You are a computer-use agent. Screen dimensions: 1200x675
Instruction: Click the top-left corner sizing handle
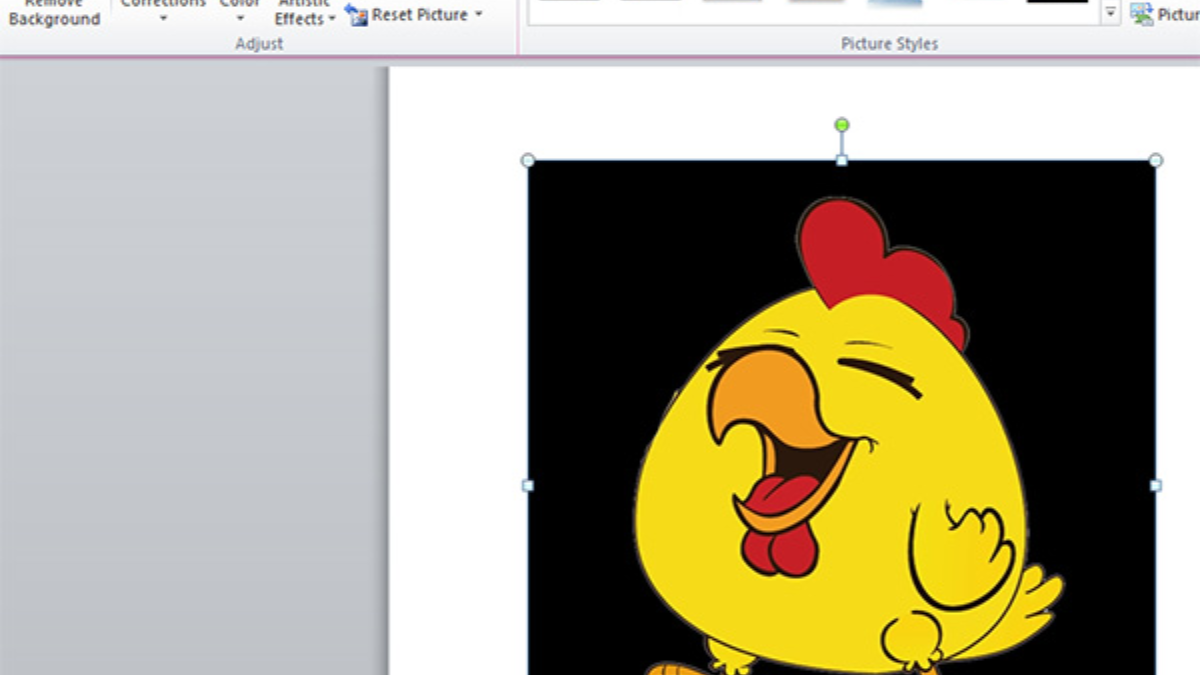pos(528,160)
